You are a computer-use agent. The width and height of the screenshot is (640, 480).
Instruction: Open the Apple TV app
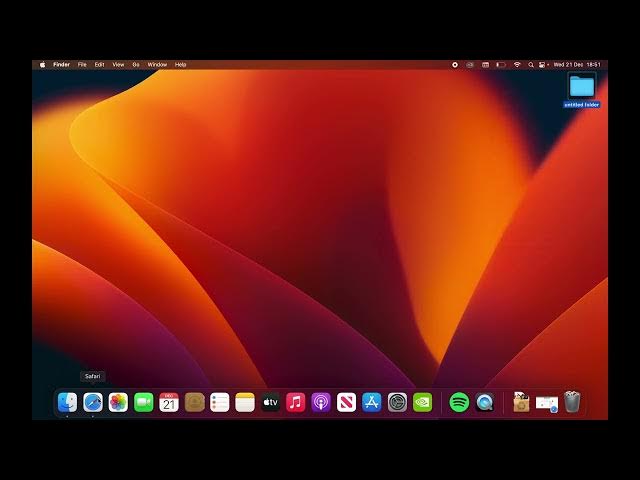click(x=271, y=402)
